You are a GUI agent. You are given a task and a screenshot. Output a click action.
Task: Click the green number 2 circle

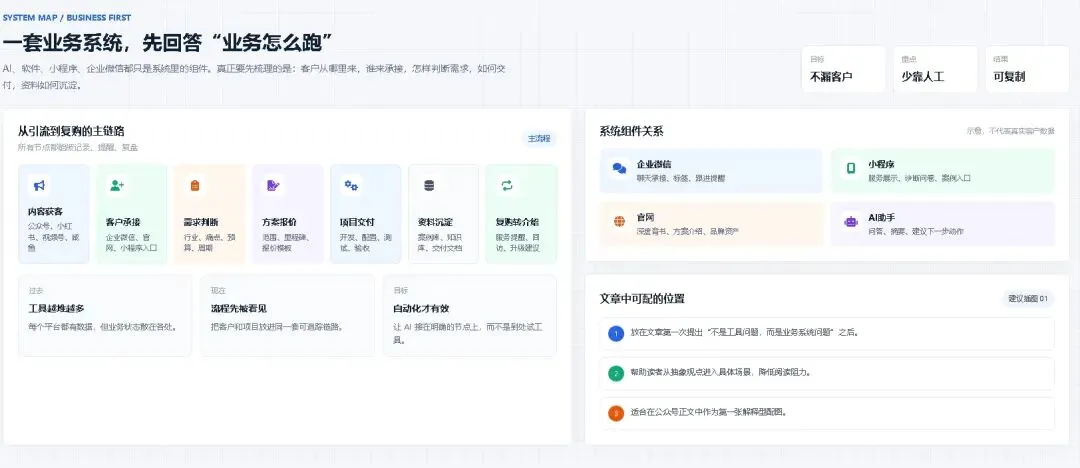click(616, 374)
